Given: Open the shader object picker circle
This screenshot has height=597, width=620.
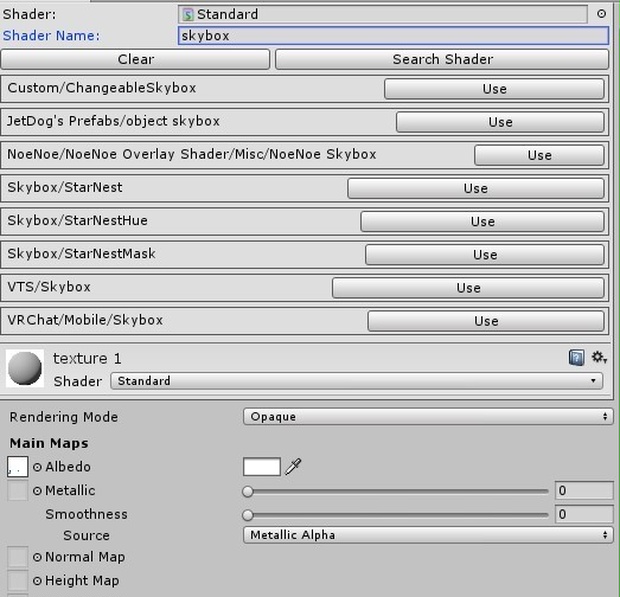Looking at the screenshot, I should coord(601,14).
